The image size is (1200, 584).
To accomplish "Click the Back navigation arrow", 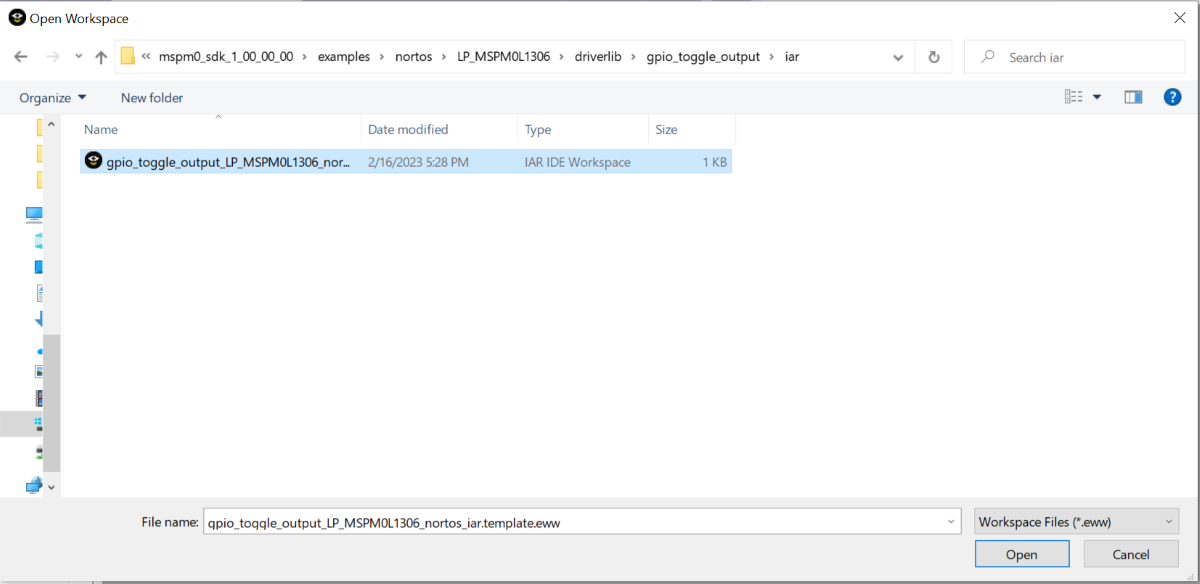I will [21, 57].
